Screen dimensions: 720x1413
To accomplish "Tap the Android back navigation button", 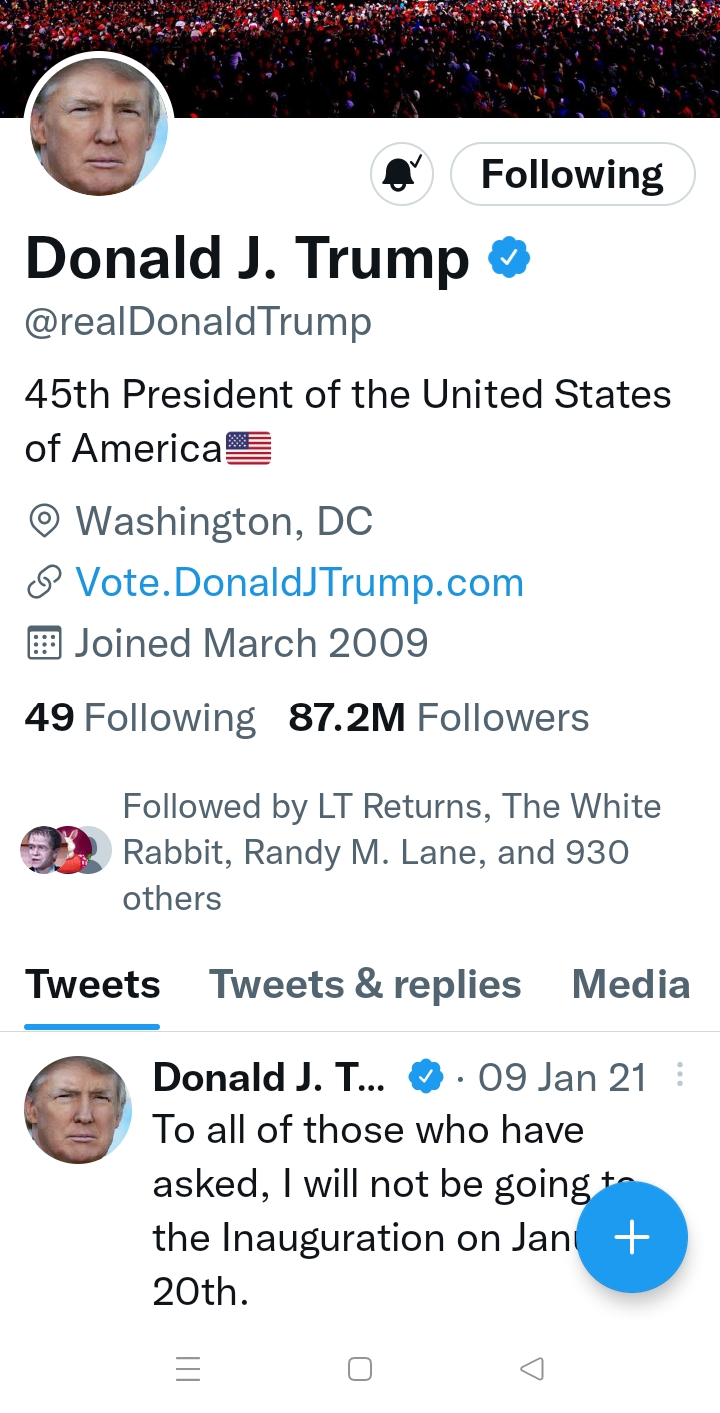I will 532,1368.
